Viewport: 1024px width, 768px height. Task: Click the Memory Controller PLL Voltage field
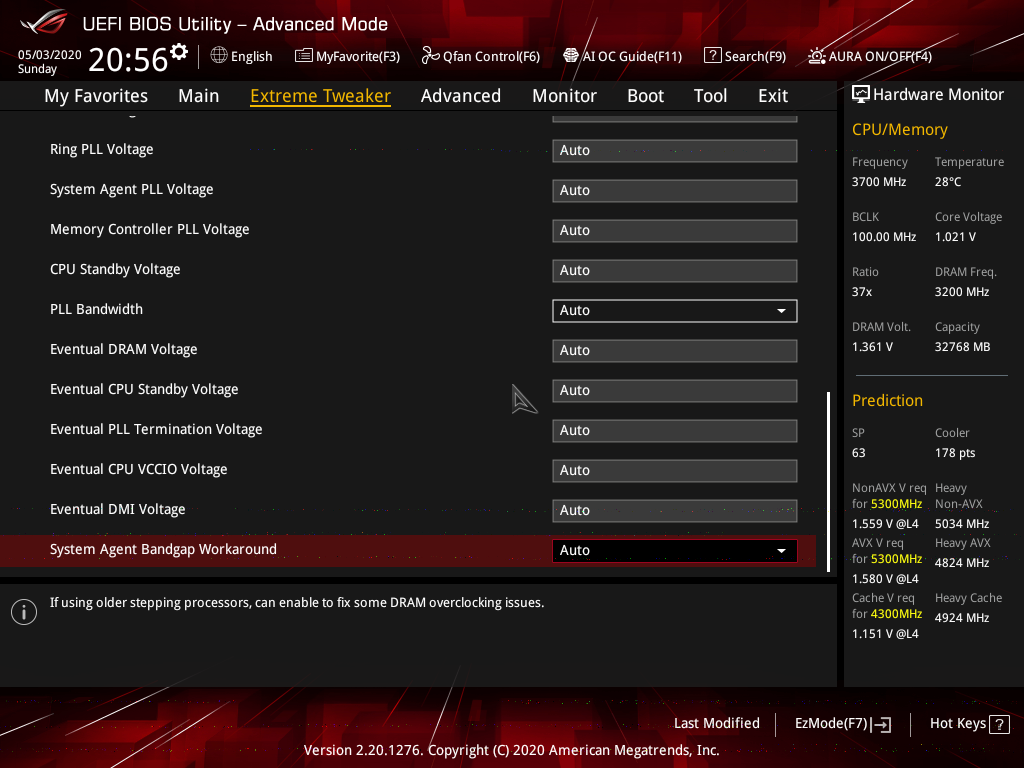[675, 231]
